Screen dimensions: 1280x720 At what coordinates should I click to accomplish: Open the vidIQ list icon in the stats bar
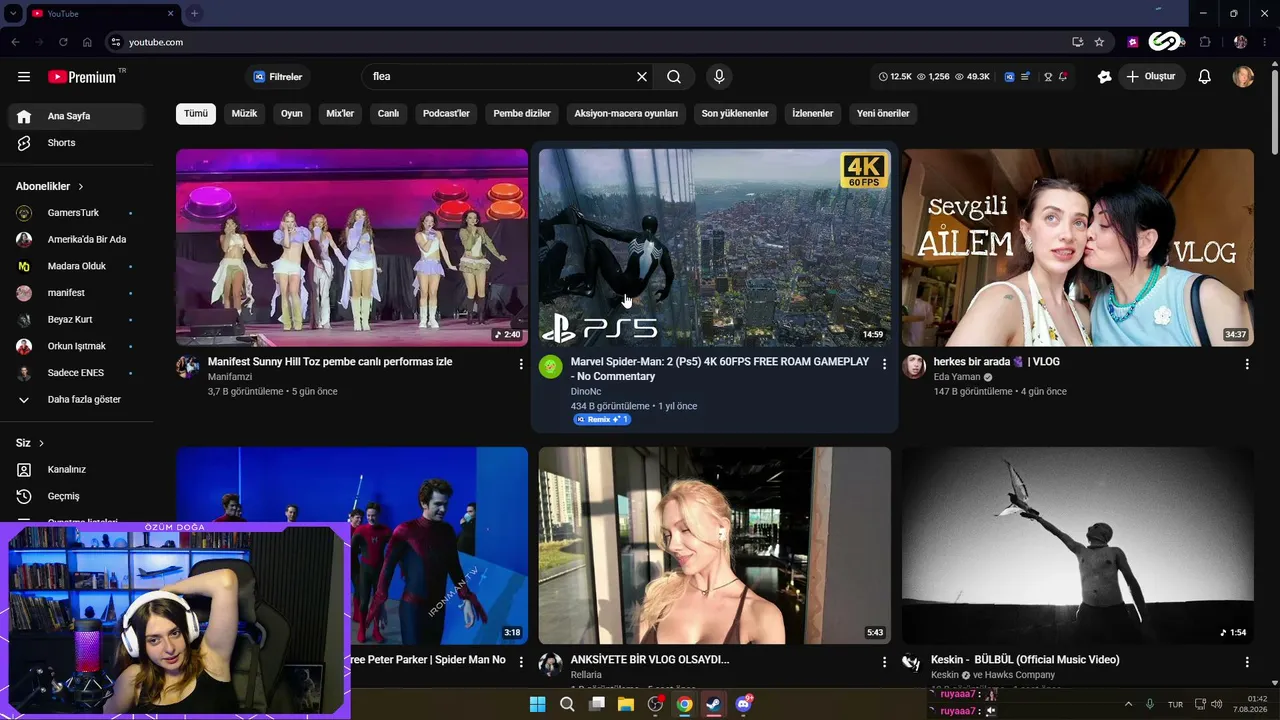(x=1025, y=77)
